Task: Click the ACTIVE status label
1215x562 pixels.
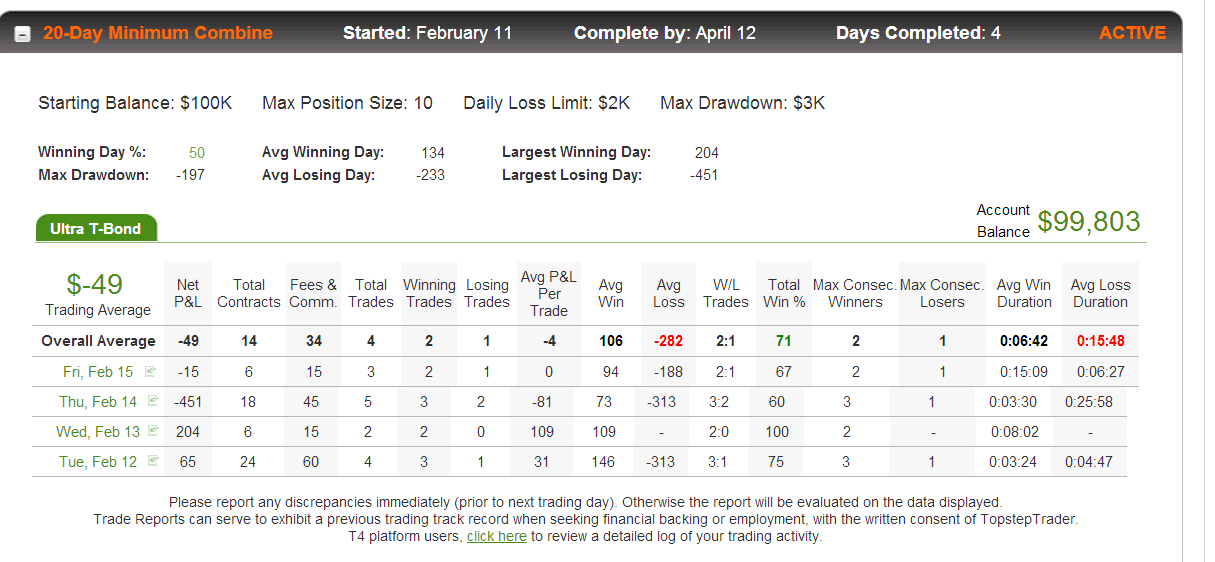Action: pos(1132,33)
